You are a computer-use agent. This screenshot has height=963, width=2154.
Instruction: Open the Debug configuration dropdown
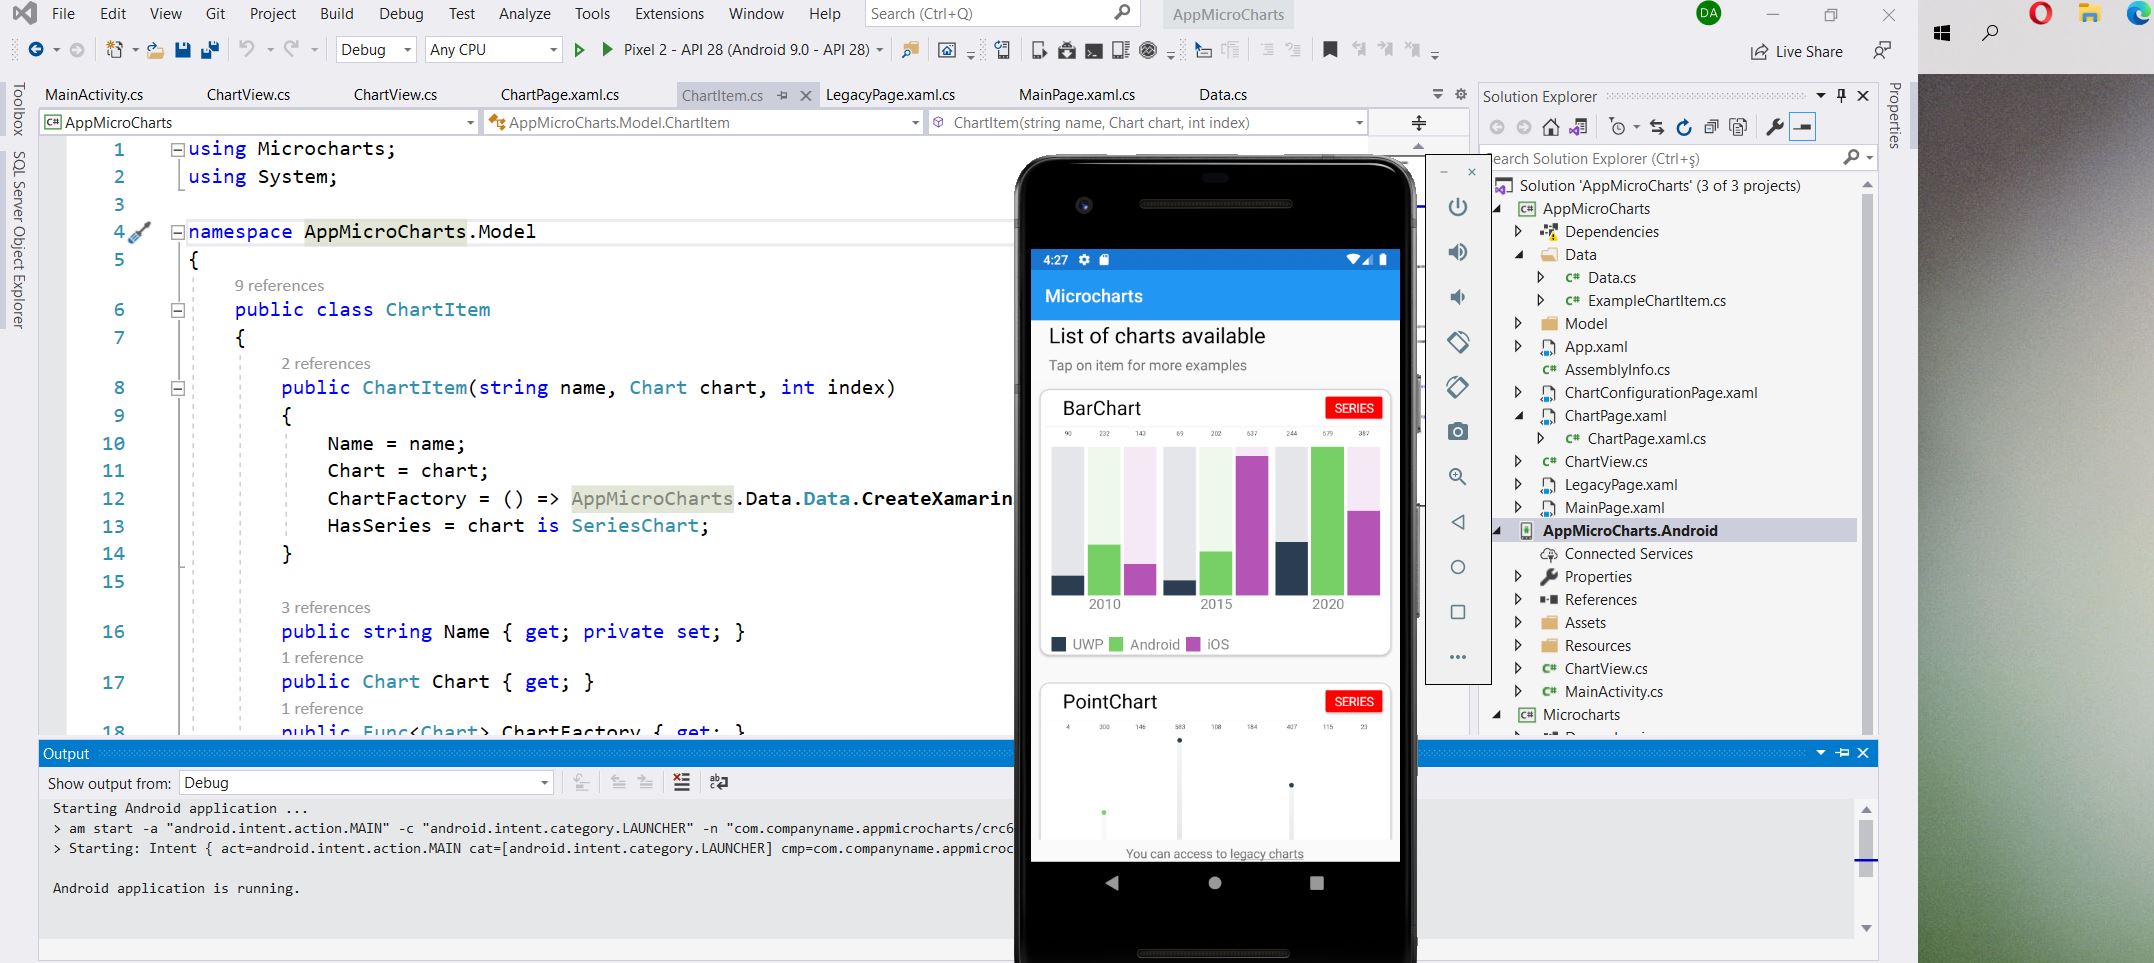pyautogui.click(x=376, y=50)
